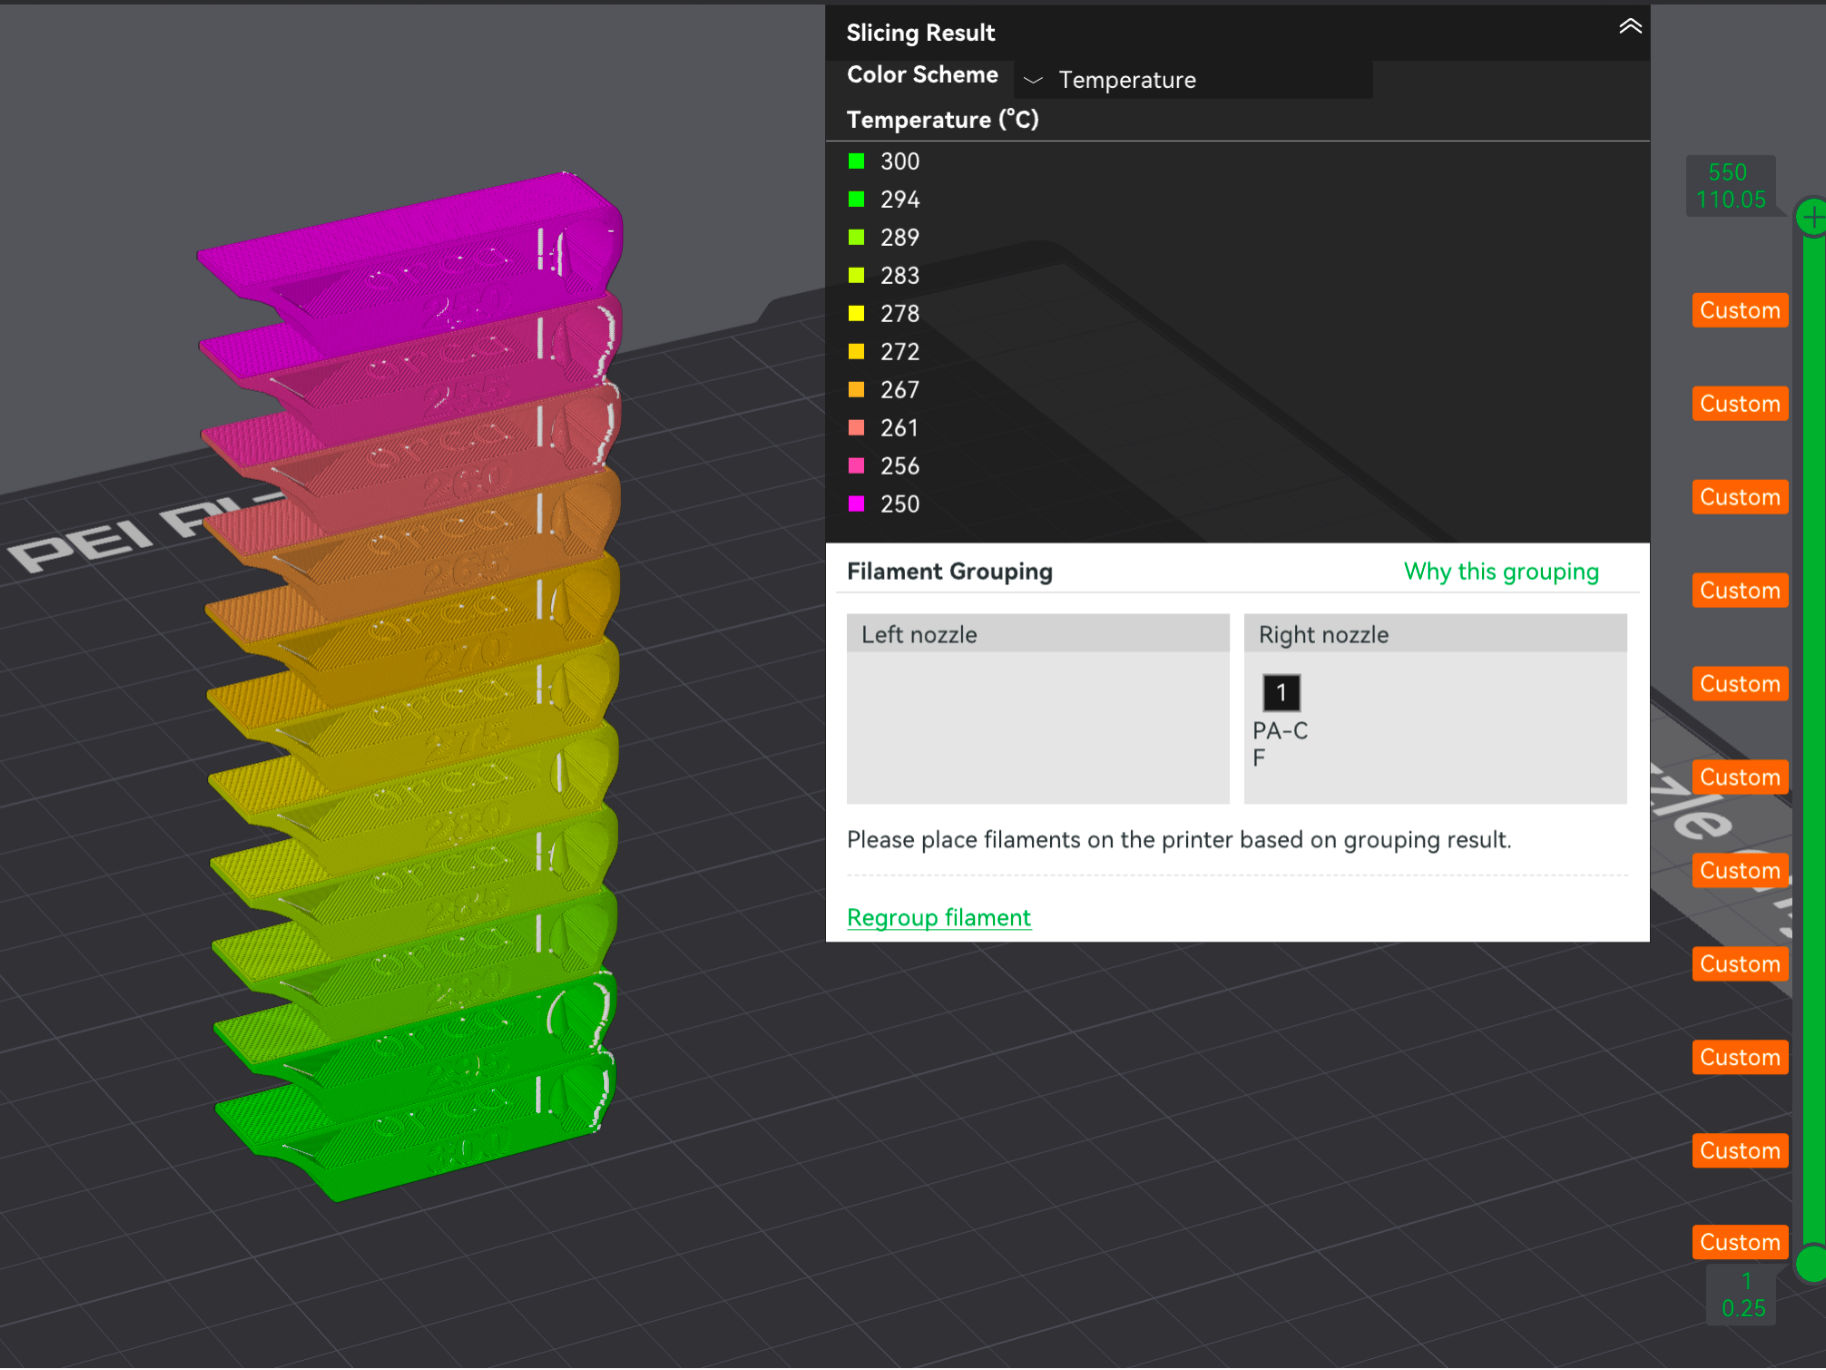Click the Temperature (°C) legend heading
The height and width of the screenshot is (1370, 1826).
(x=942, y=120)
